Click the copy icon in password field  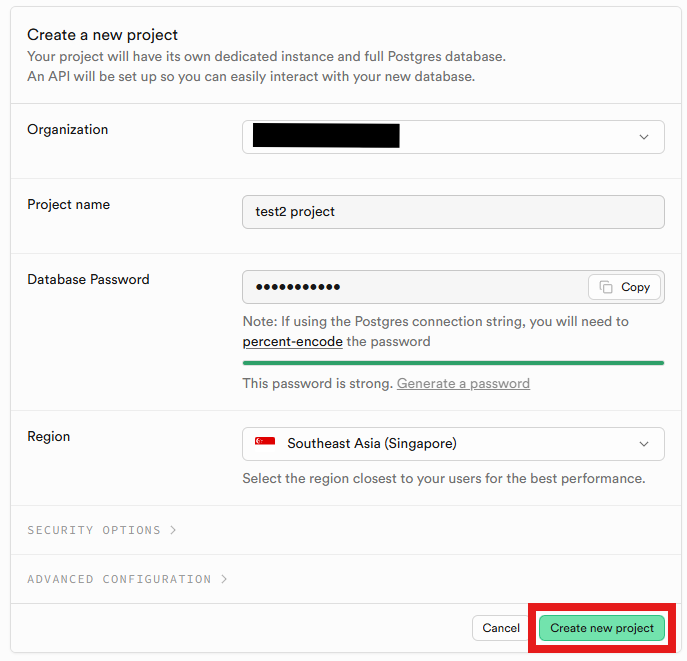coord(606,287)
